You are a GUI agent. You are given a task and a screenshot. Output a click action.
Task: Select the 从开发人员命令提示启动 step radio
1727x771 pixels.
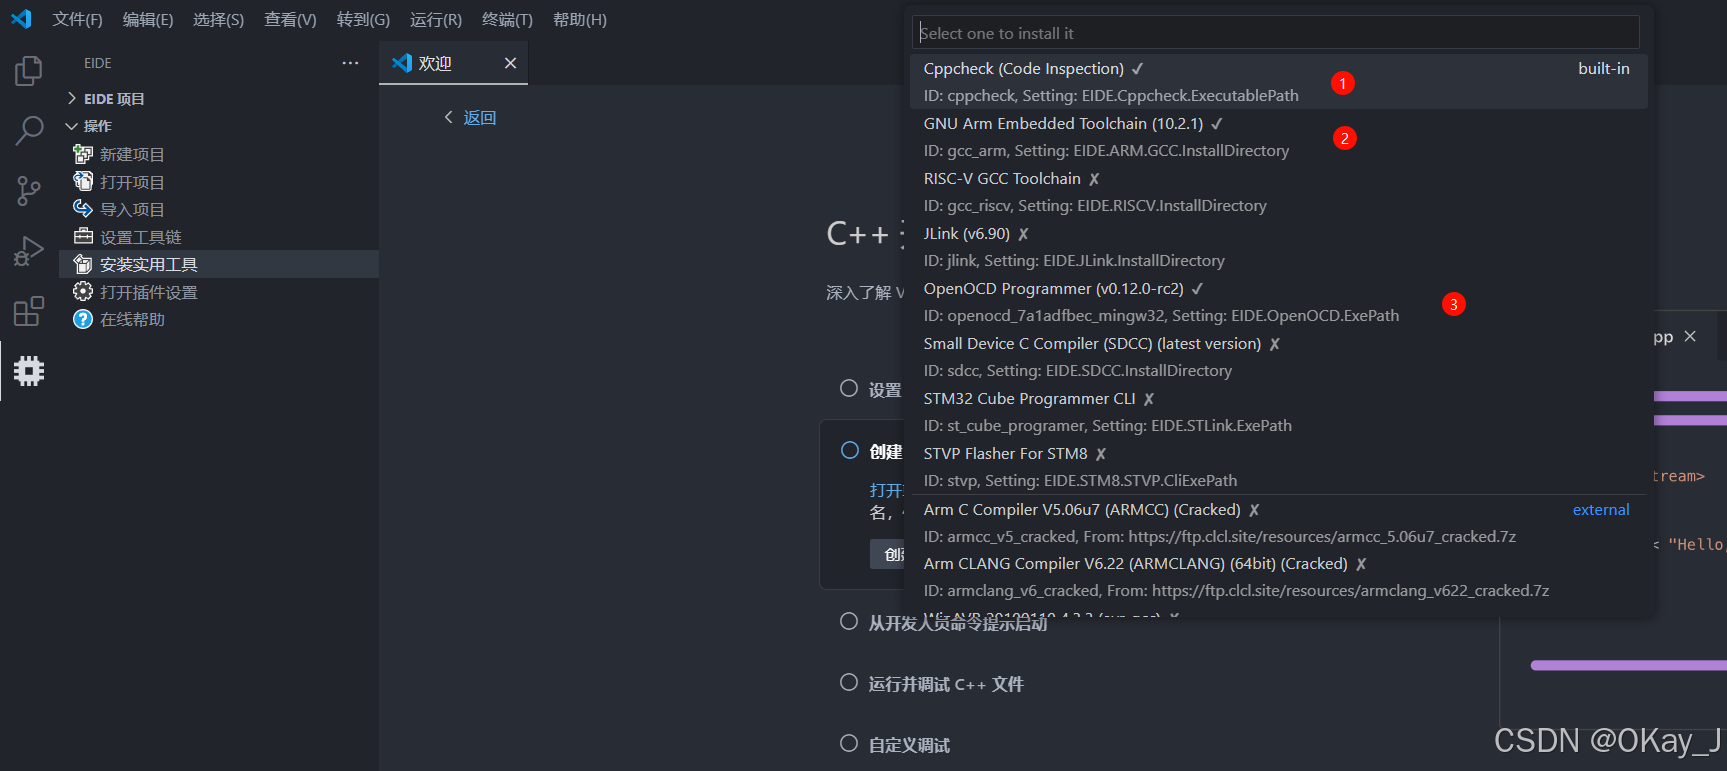[x=849, y=621]
